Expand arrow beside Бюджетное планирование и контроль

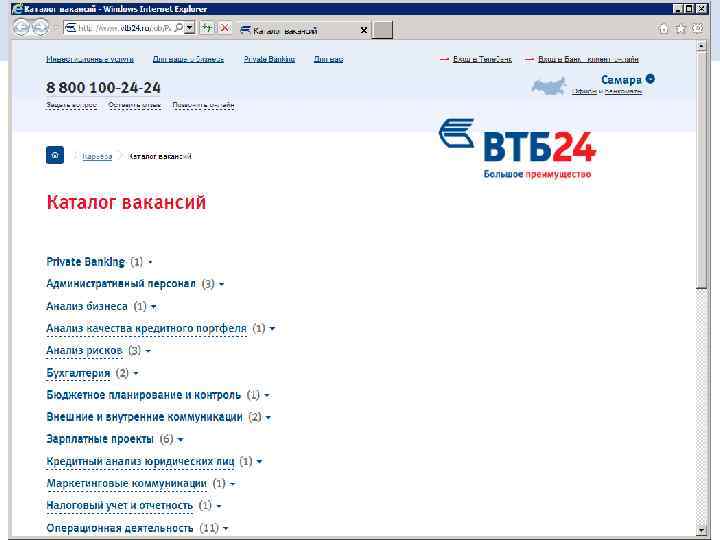[267, 395]
